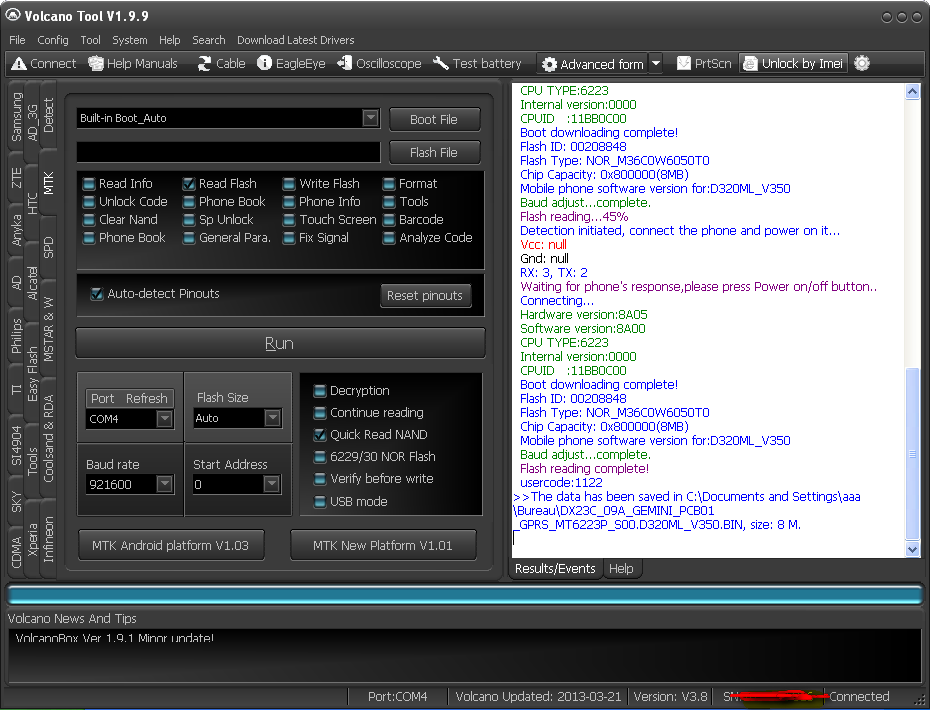Click the settings gear icon in toolbar

[862, 63]
